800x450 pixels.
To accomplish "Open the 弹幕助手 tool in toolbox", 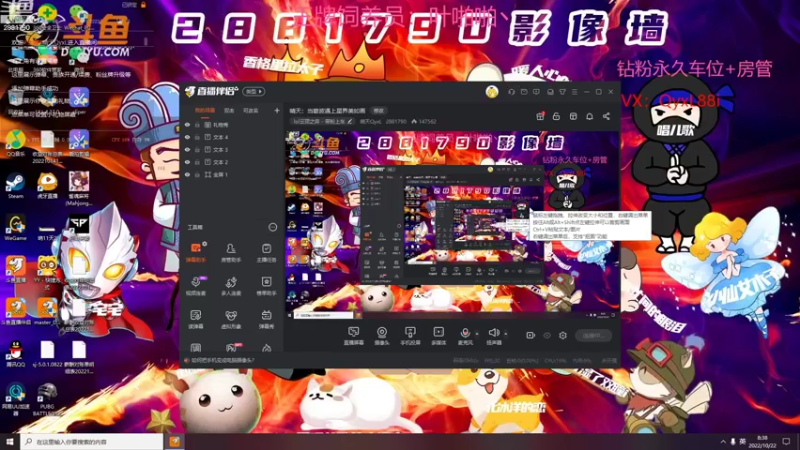I will [196, 253].
